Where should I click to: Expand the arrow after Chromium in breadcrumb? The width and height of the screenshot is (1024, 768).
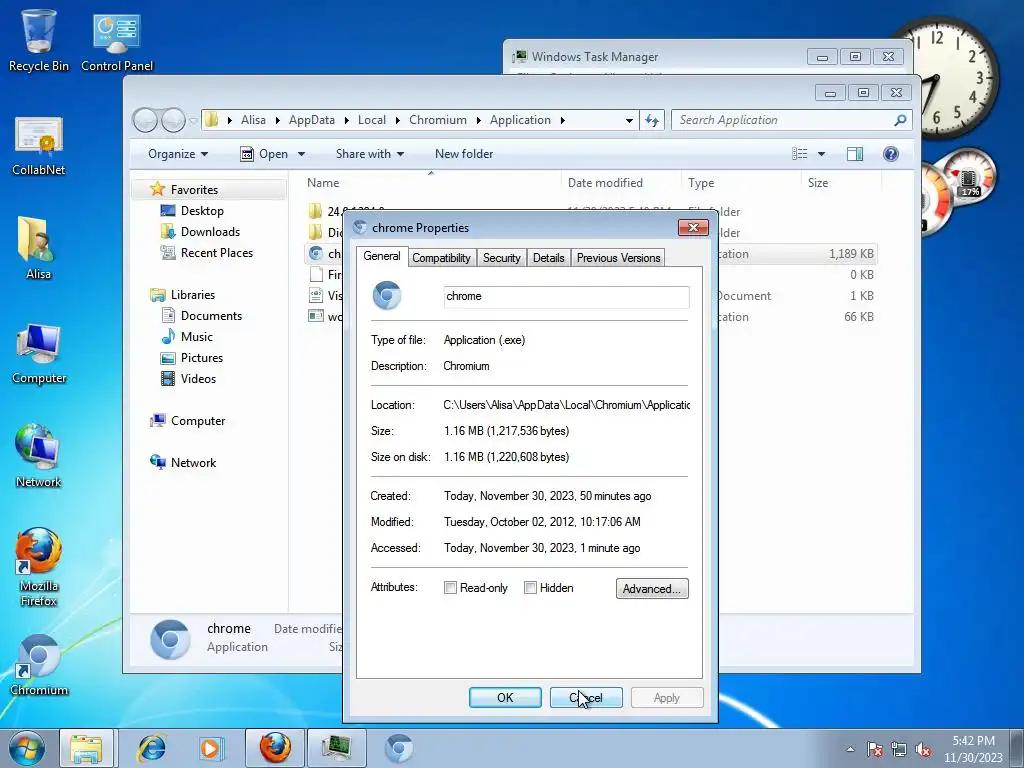[478, 120]
